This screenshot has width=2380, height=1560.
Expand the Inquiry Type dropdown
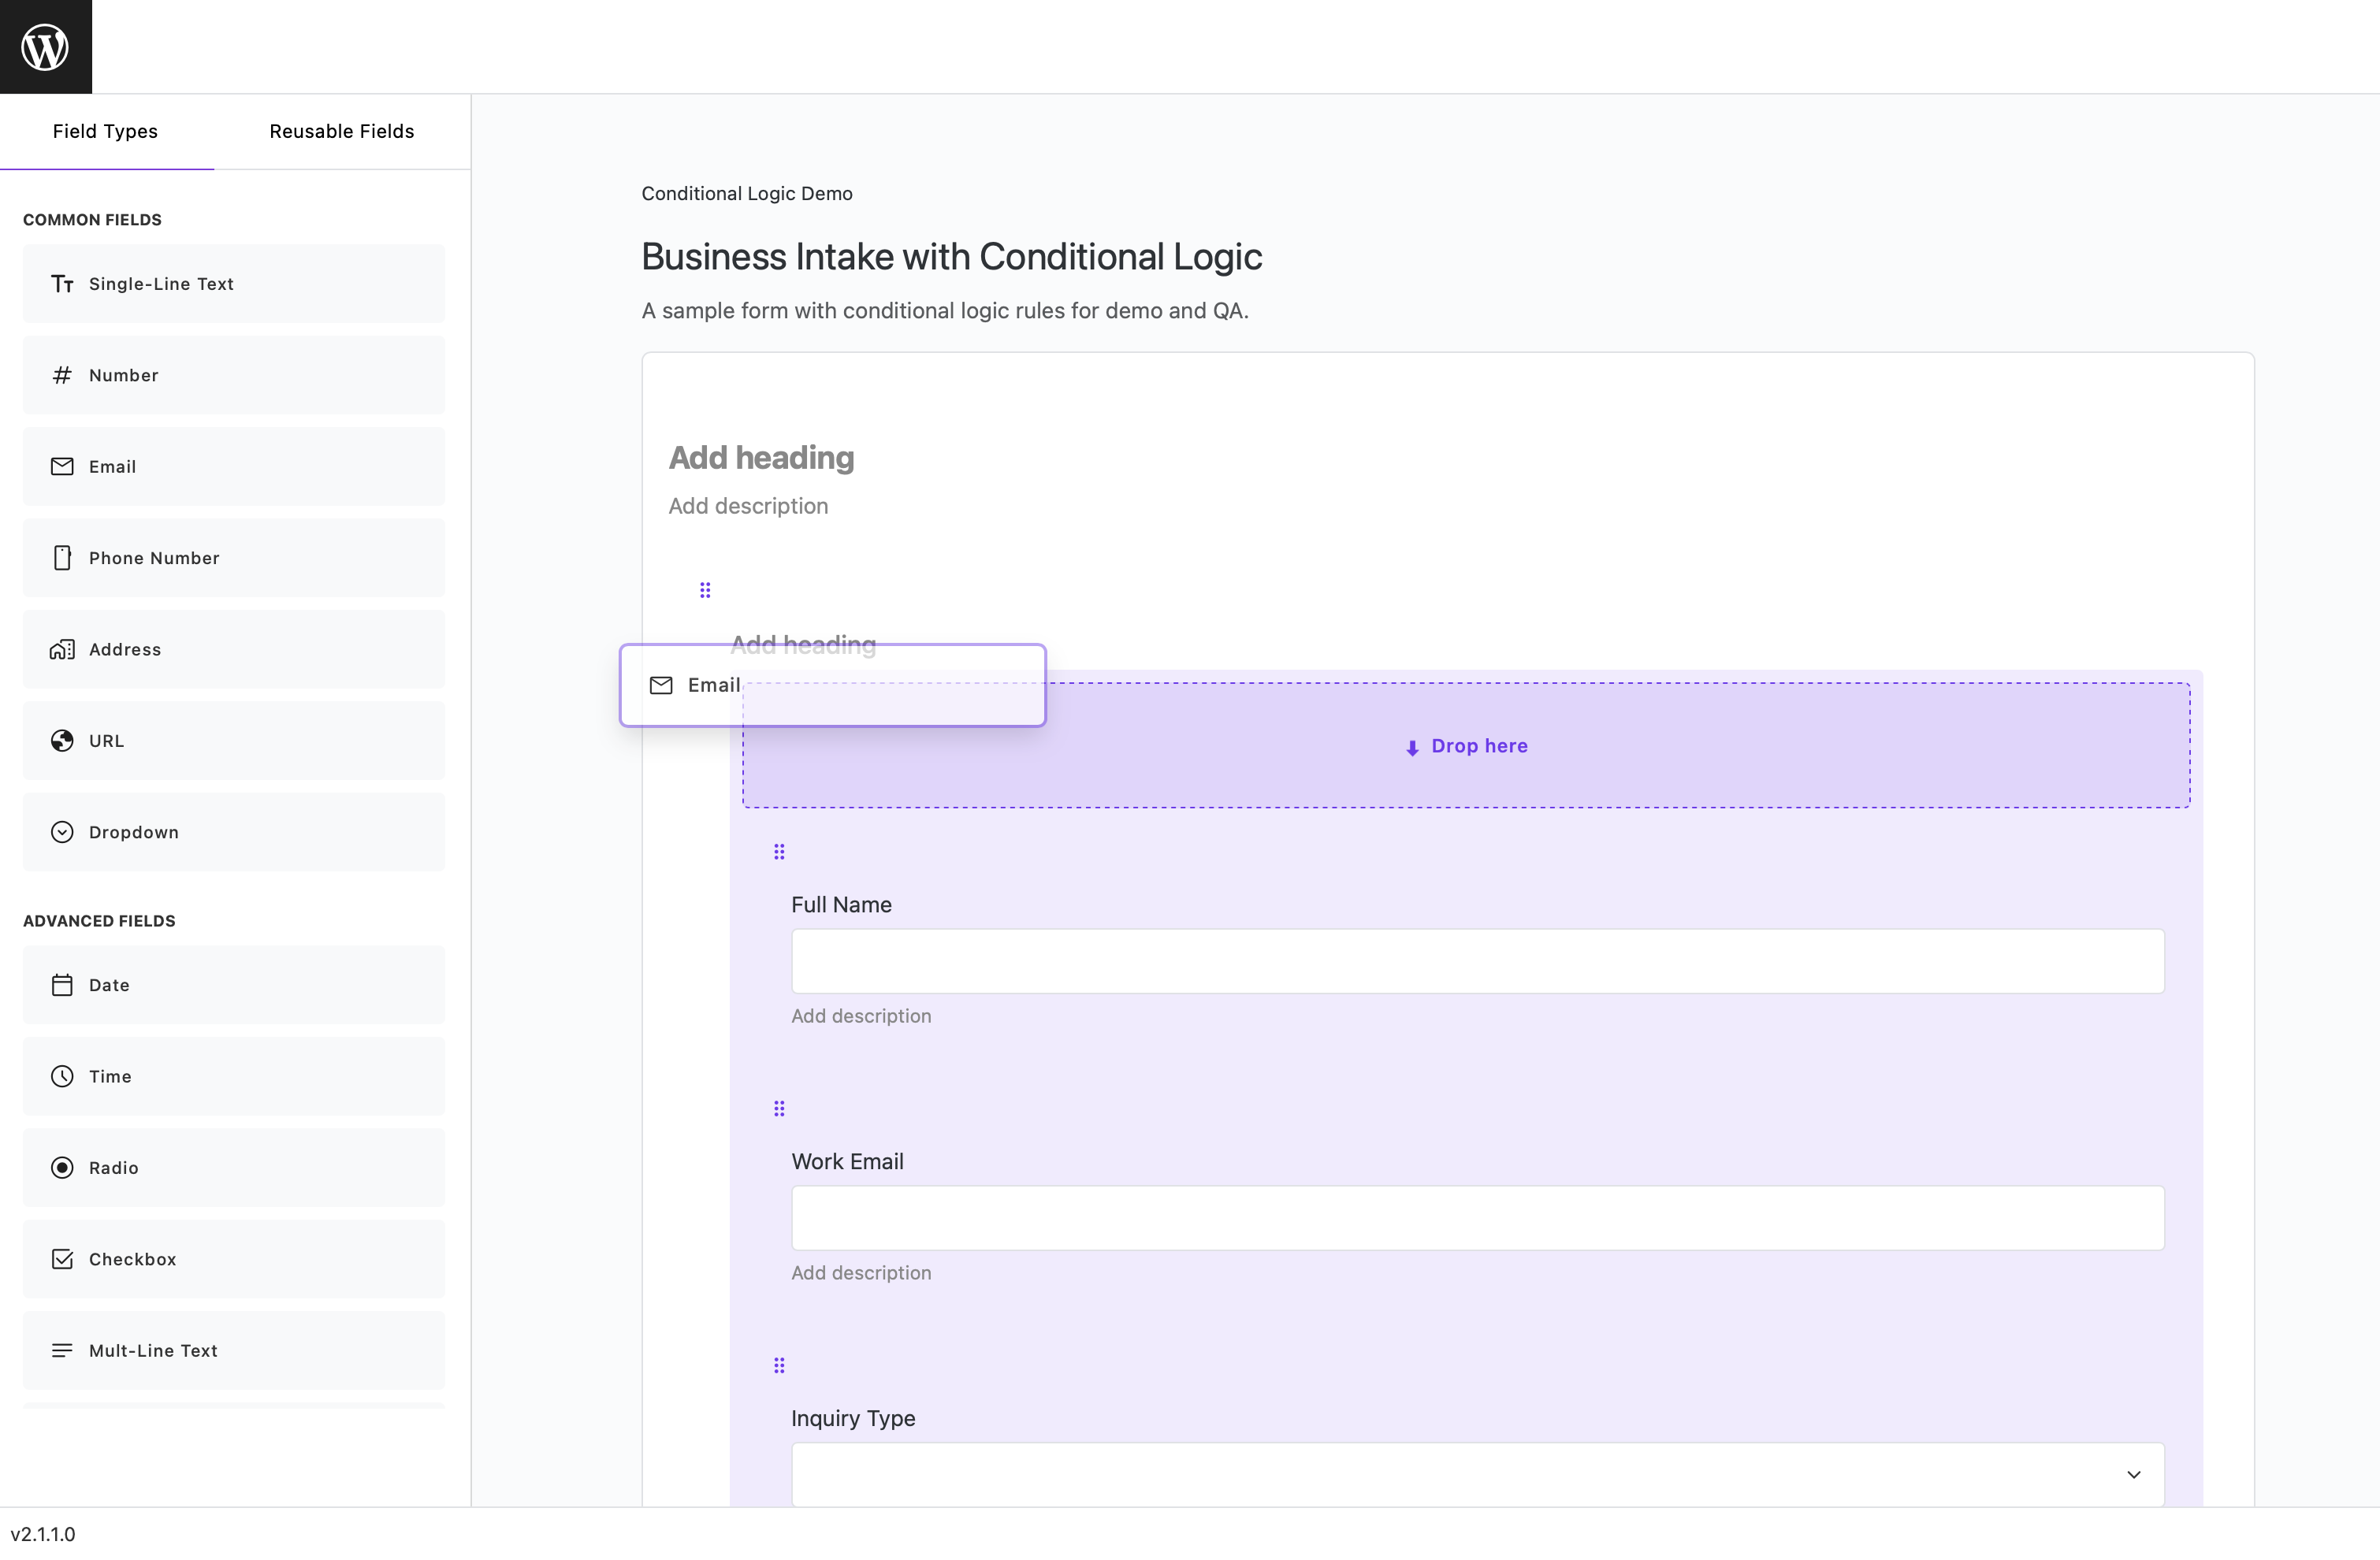point(2135,1474)
